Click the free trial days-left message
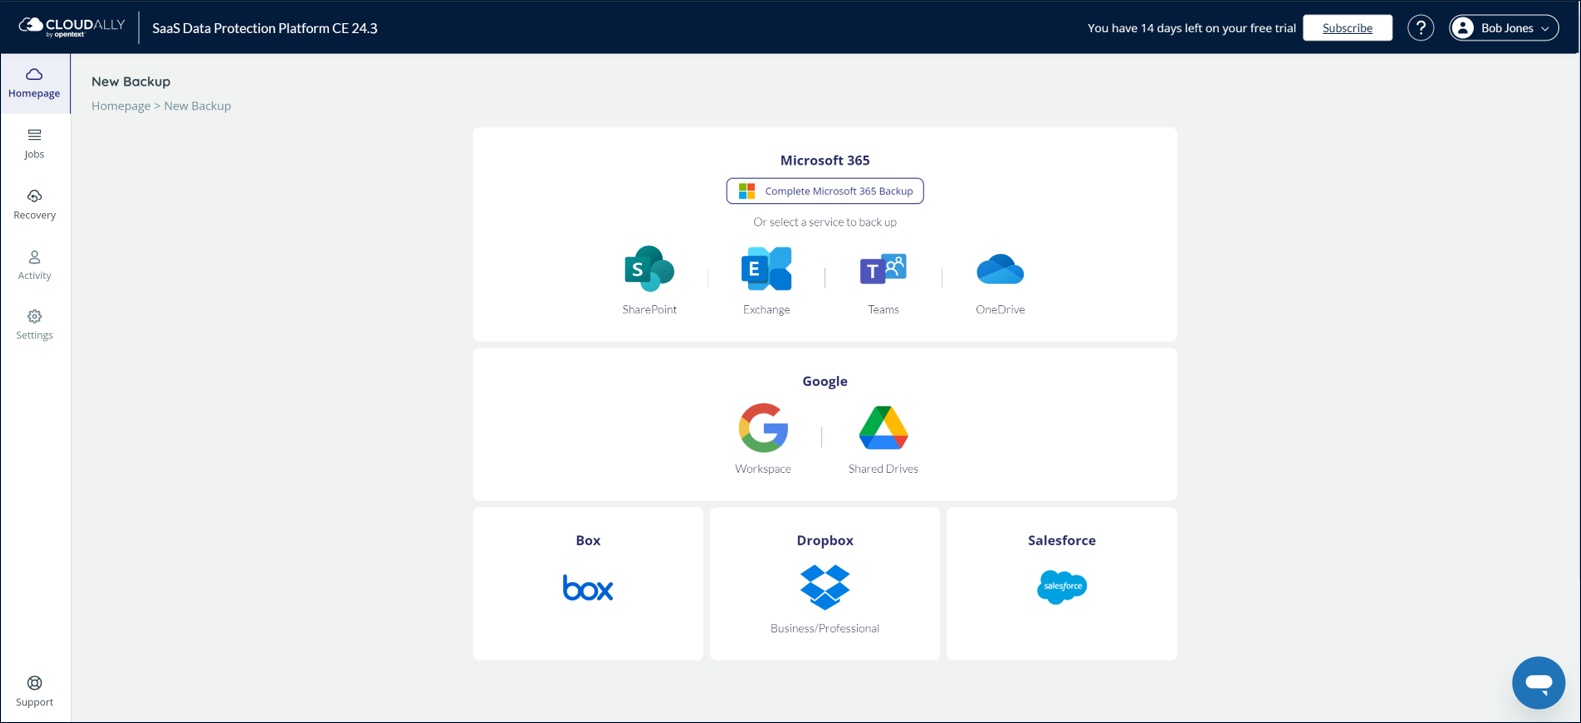This screenshot has width=1581, height=723. (x=1191, y=28)
